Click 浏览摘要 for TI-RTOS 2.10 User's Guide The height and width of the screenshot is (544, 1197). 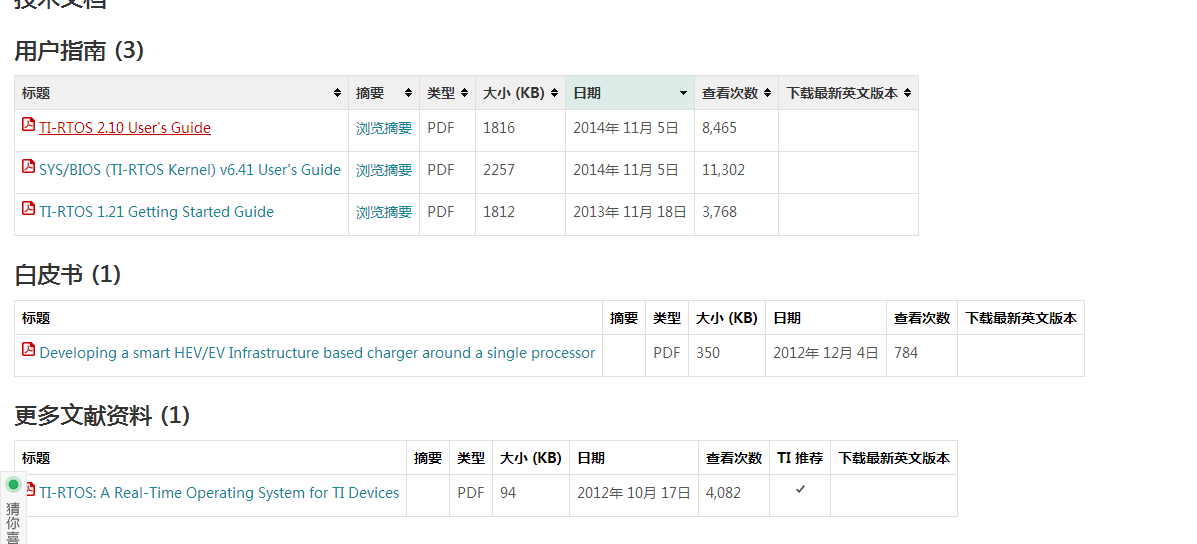coord(384,128)
